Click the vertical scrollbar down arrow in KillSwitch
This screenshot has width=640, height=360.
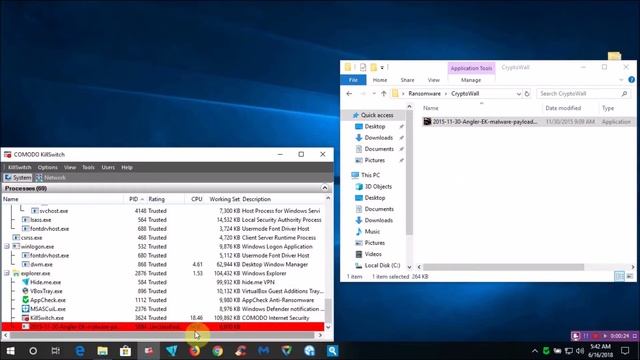click(x=328, y=327)
